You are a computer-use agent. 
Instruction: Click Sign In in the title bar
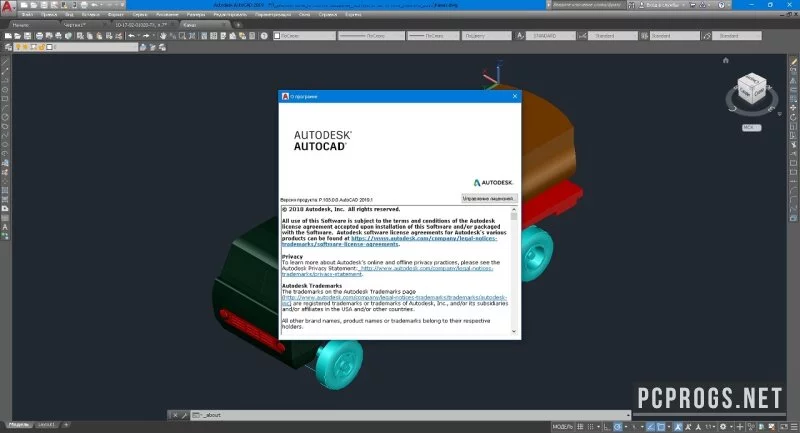(x=660, y=5)
